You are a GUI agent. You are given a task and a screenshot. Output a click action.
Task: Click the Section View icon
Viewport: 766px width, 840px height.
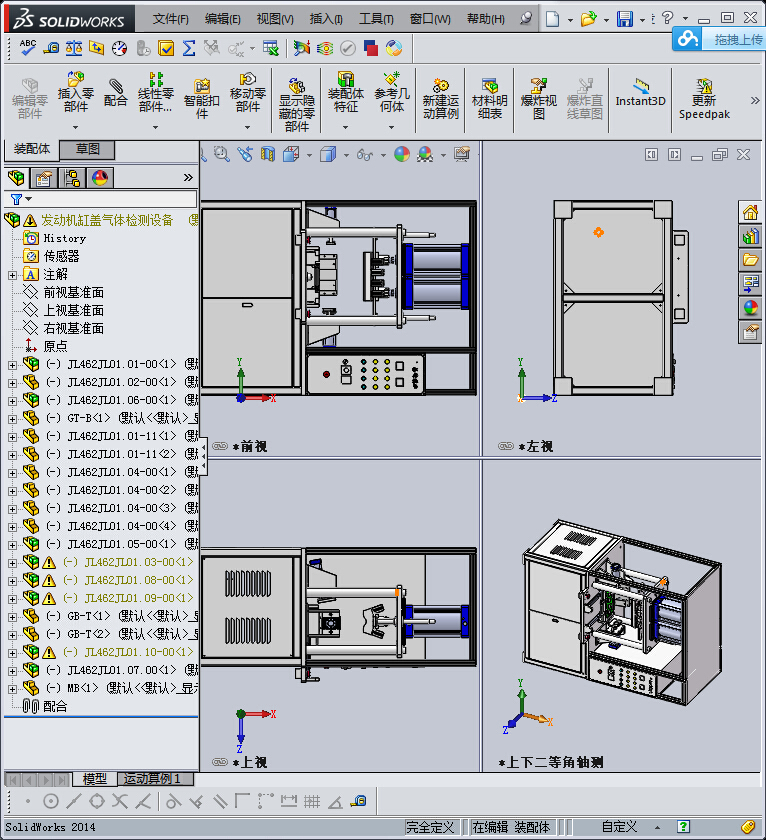pos(268,155)
